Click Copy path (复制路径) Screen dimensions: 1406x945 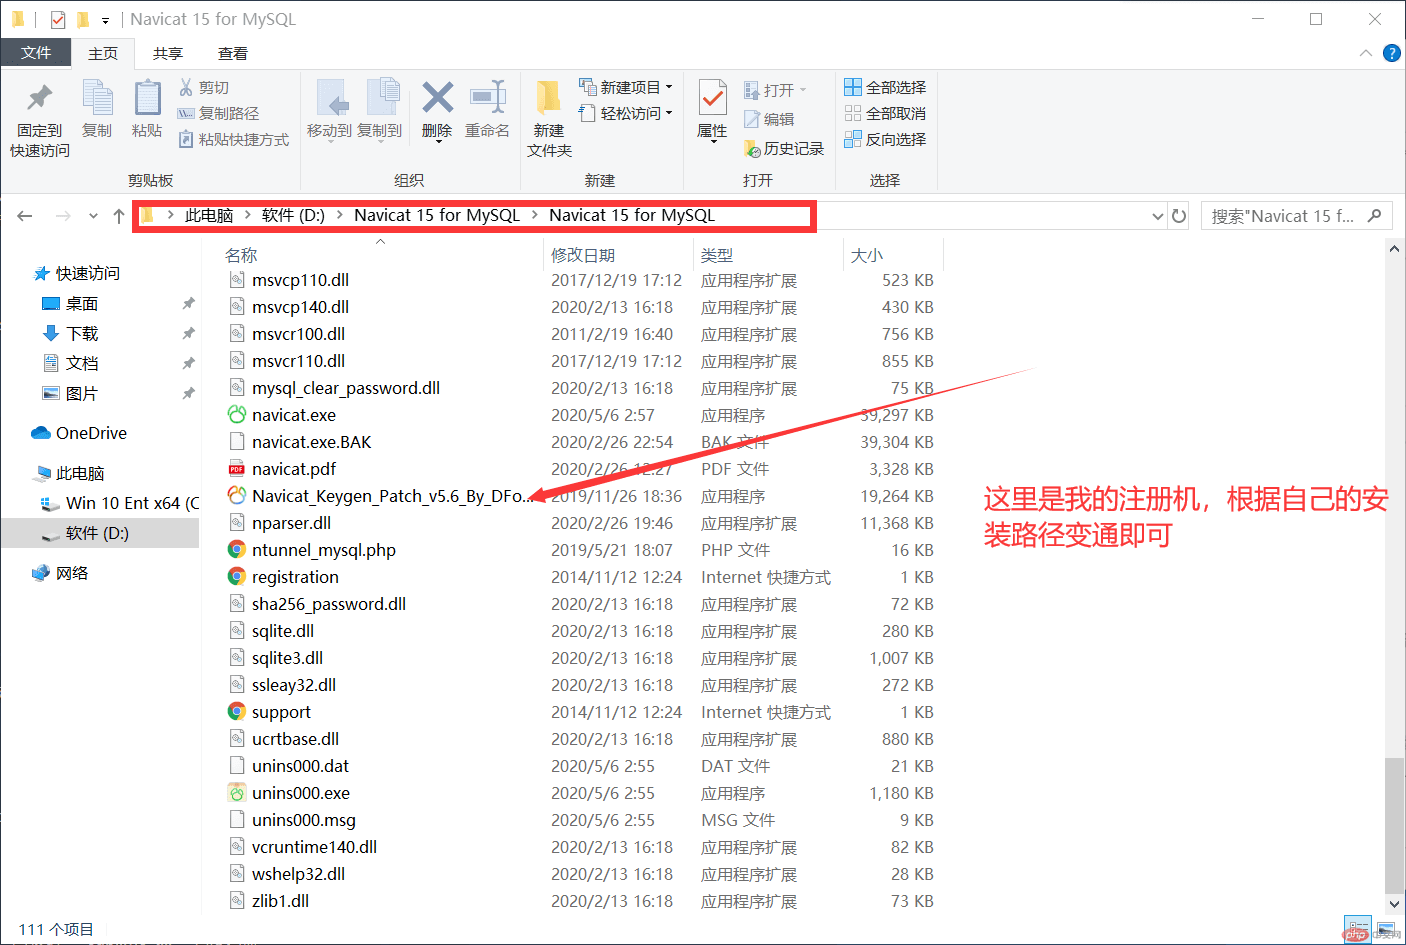[218, 113]
